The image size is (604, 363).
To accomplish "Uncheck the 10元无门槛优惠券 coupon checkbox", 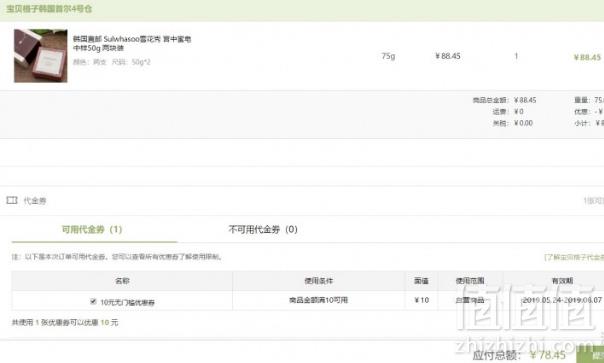I will [x=93, y=301].
